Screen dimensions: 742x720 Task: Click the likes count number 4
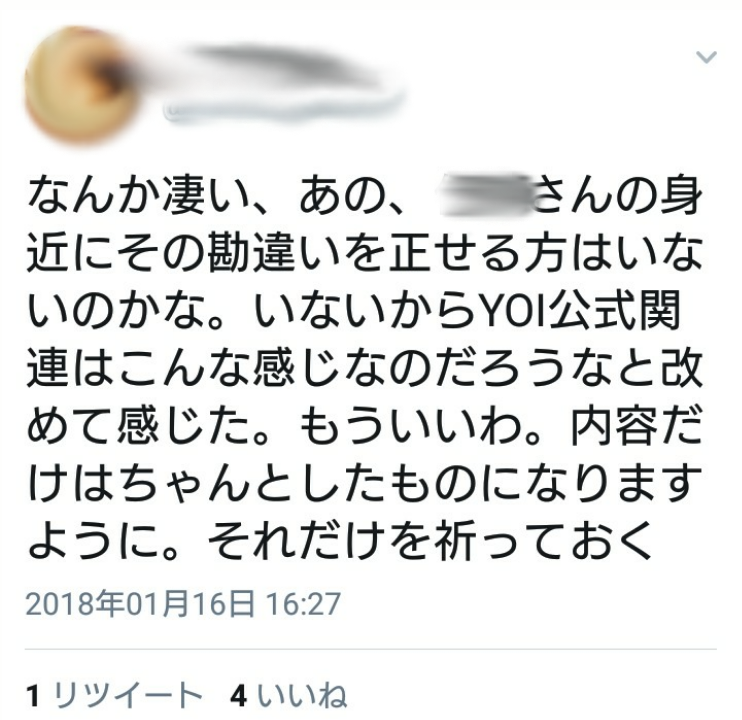coord(238,696)
